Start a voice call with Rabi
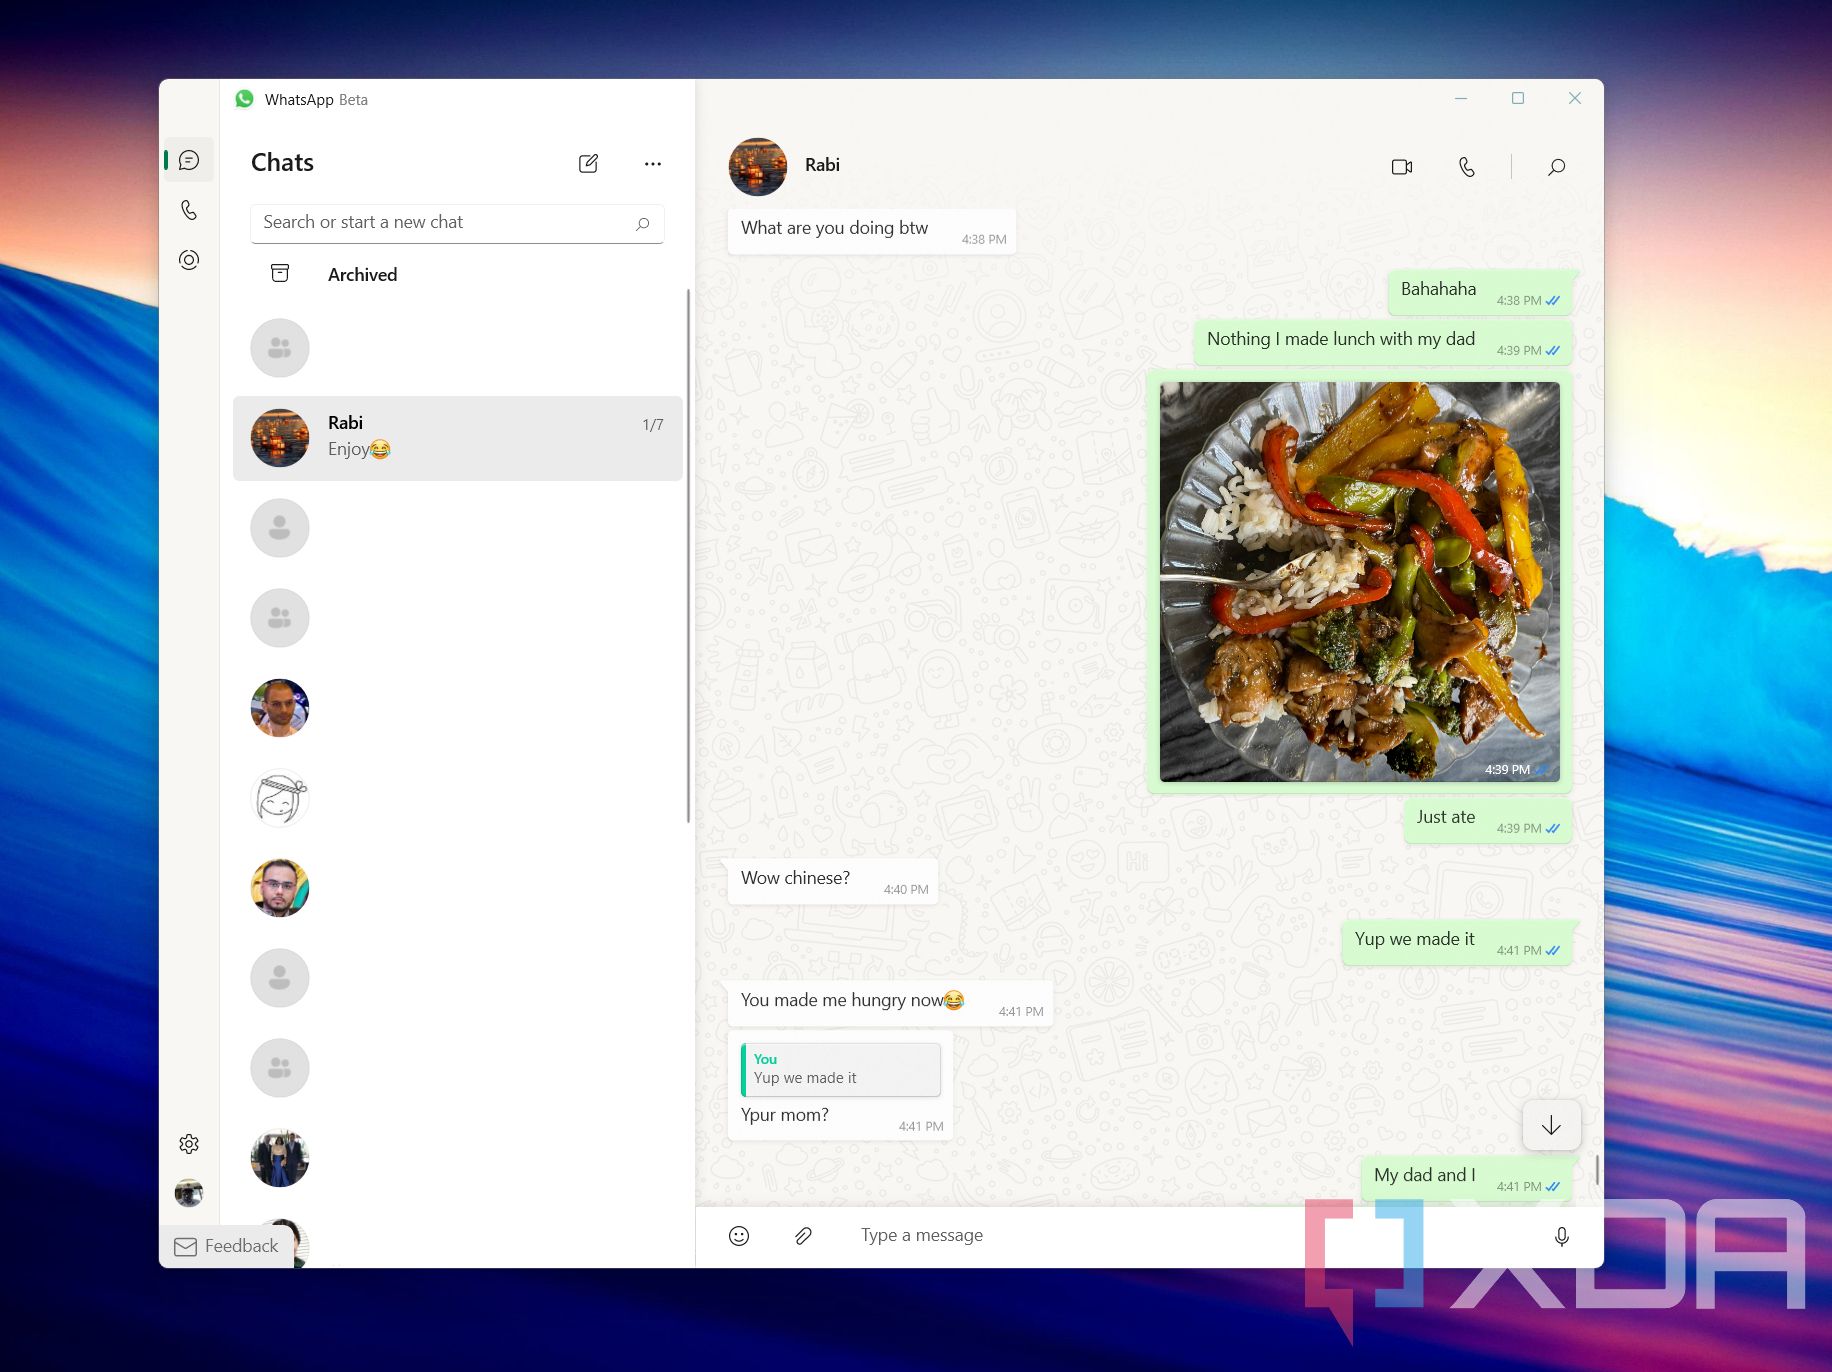1832x1372 pixels. [1467, 167]
